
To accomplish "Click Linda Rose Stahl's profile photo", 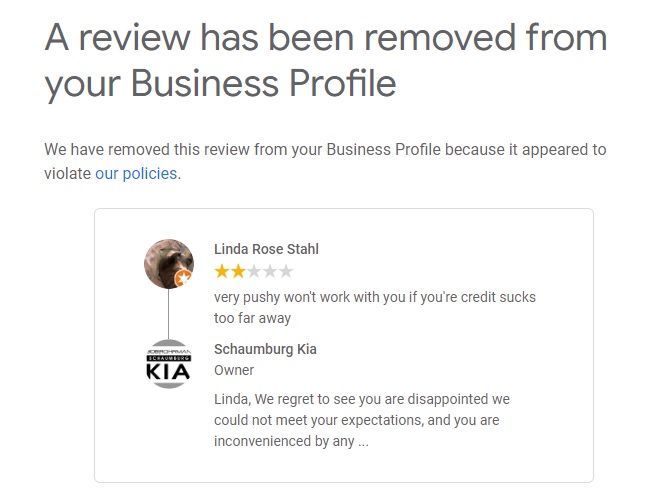I will [x=167, y=263].
